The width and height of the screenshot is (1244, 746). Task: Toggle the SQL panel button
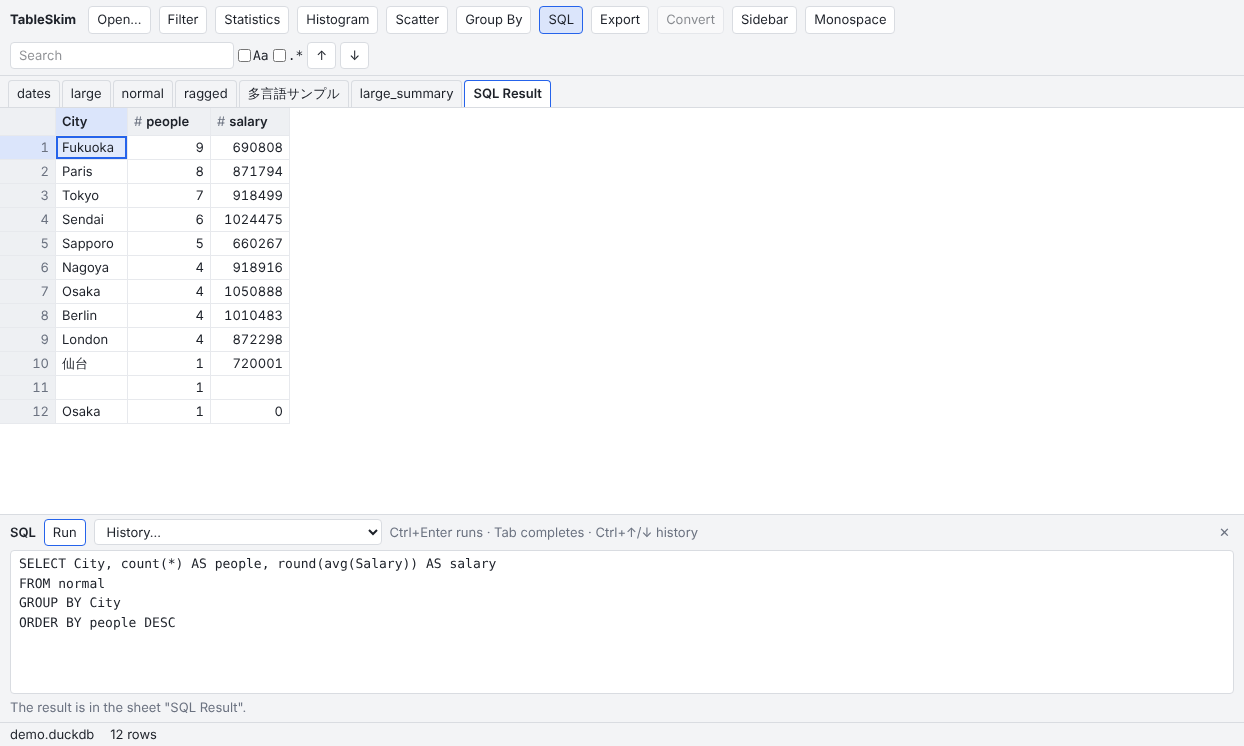click(x=561, y=20)
